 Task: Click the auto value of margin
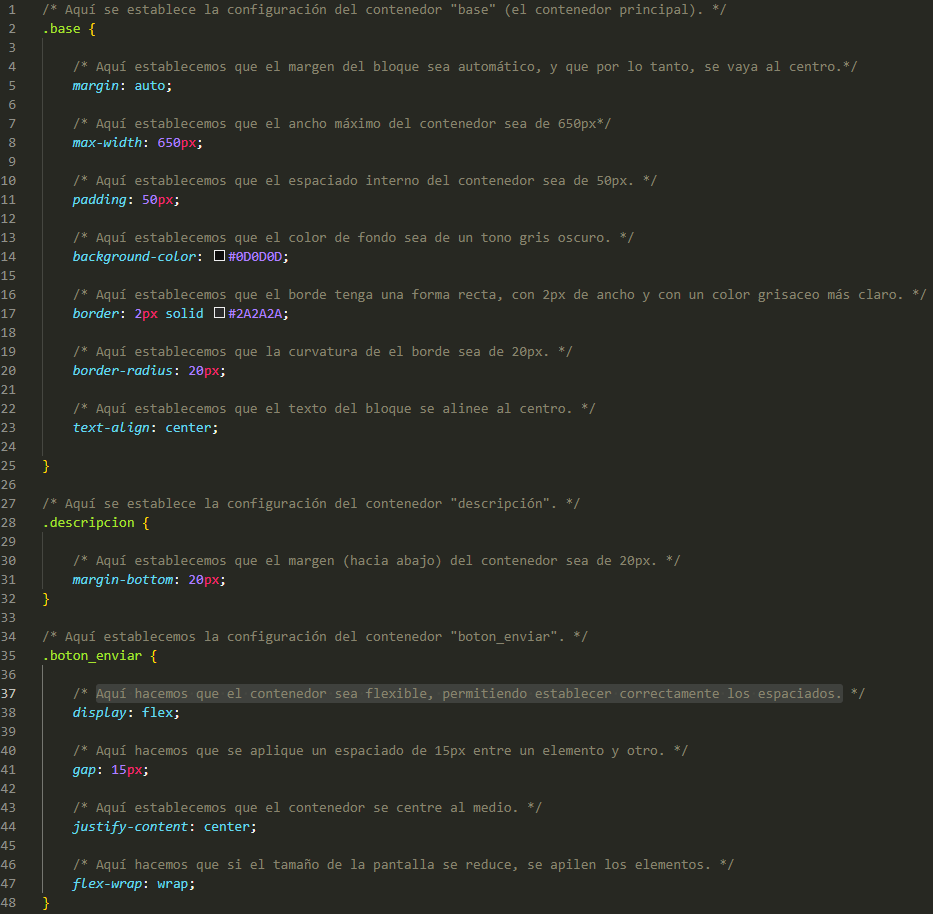pyautogui.click(x=149, y=86)
